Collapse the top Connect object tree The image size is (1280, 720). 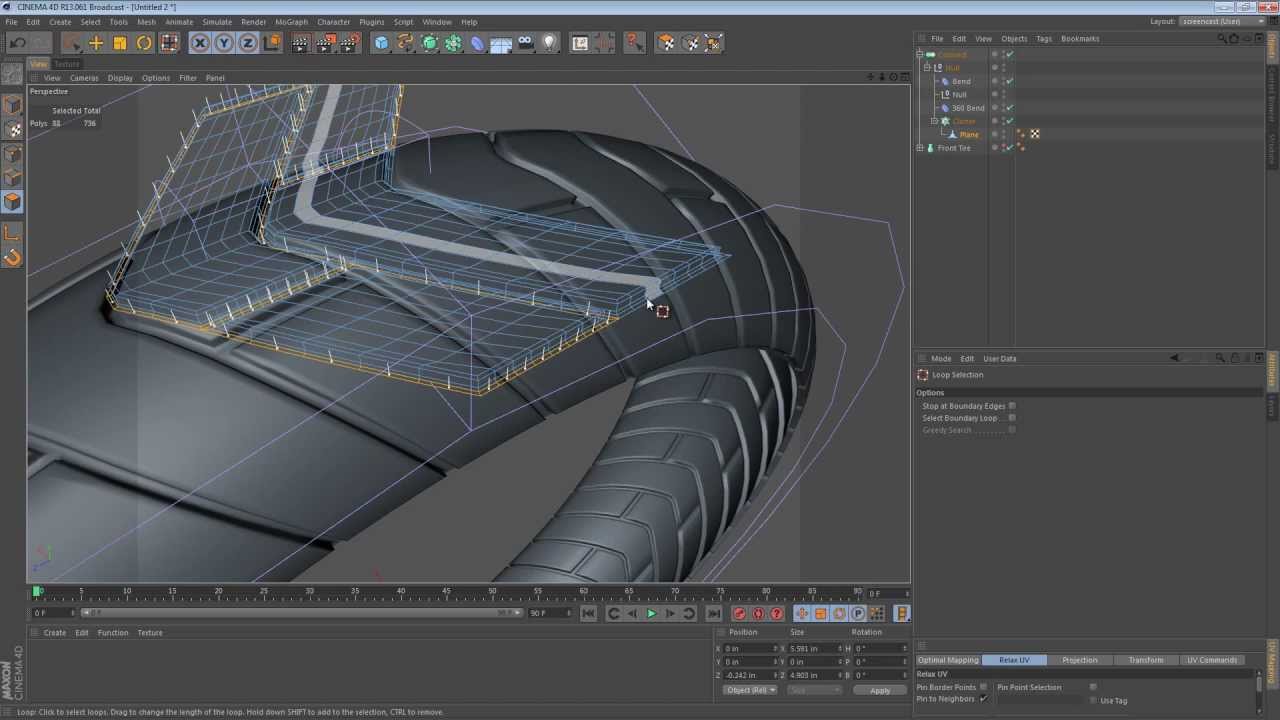920,55
